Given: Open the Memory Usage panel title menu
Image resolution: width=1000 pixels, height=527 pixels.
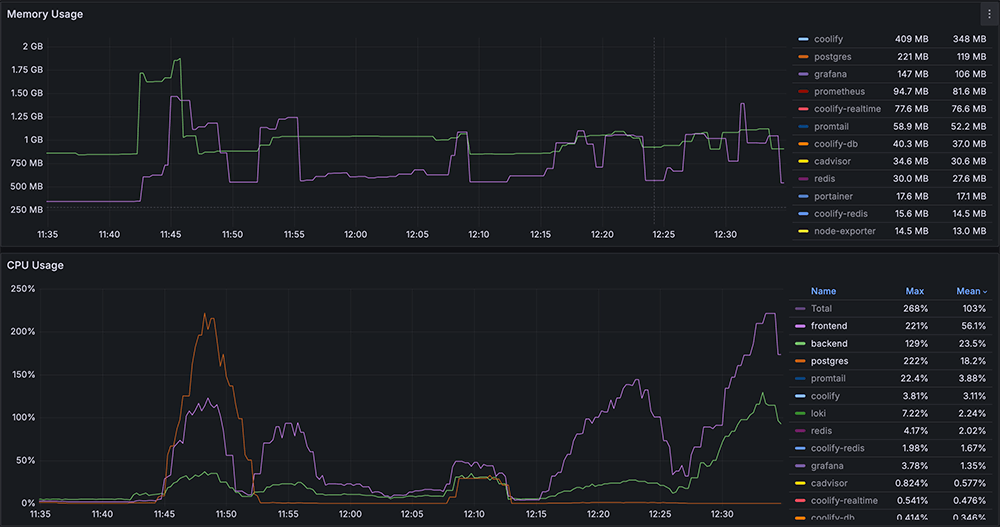Looking at the screenshot, I should (x=45, y=15).
